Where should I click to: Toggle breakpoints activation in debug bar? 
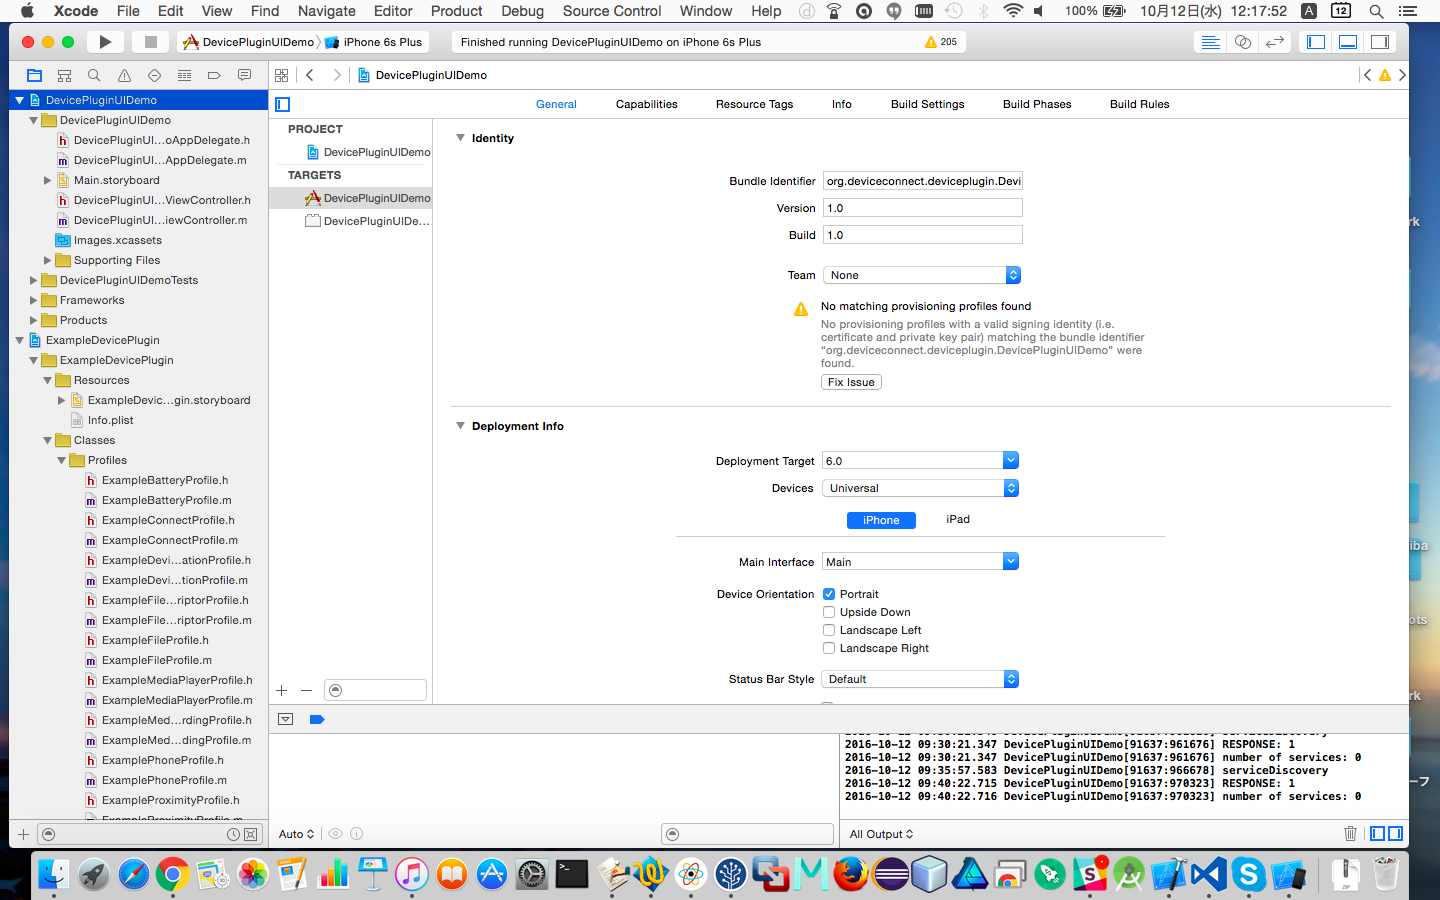(317, 719)
